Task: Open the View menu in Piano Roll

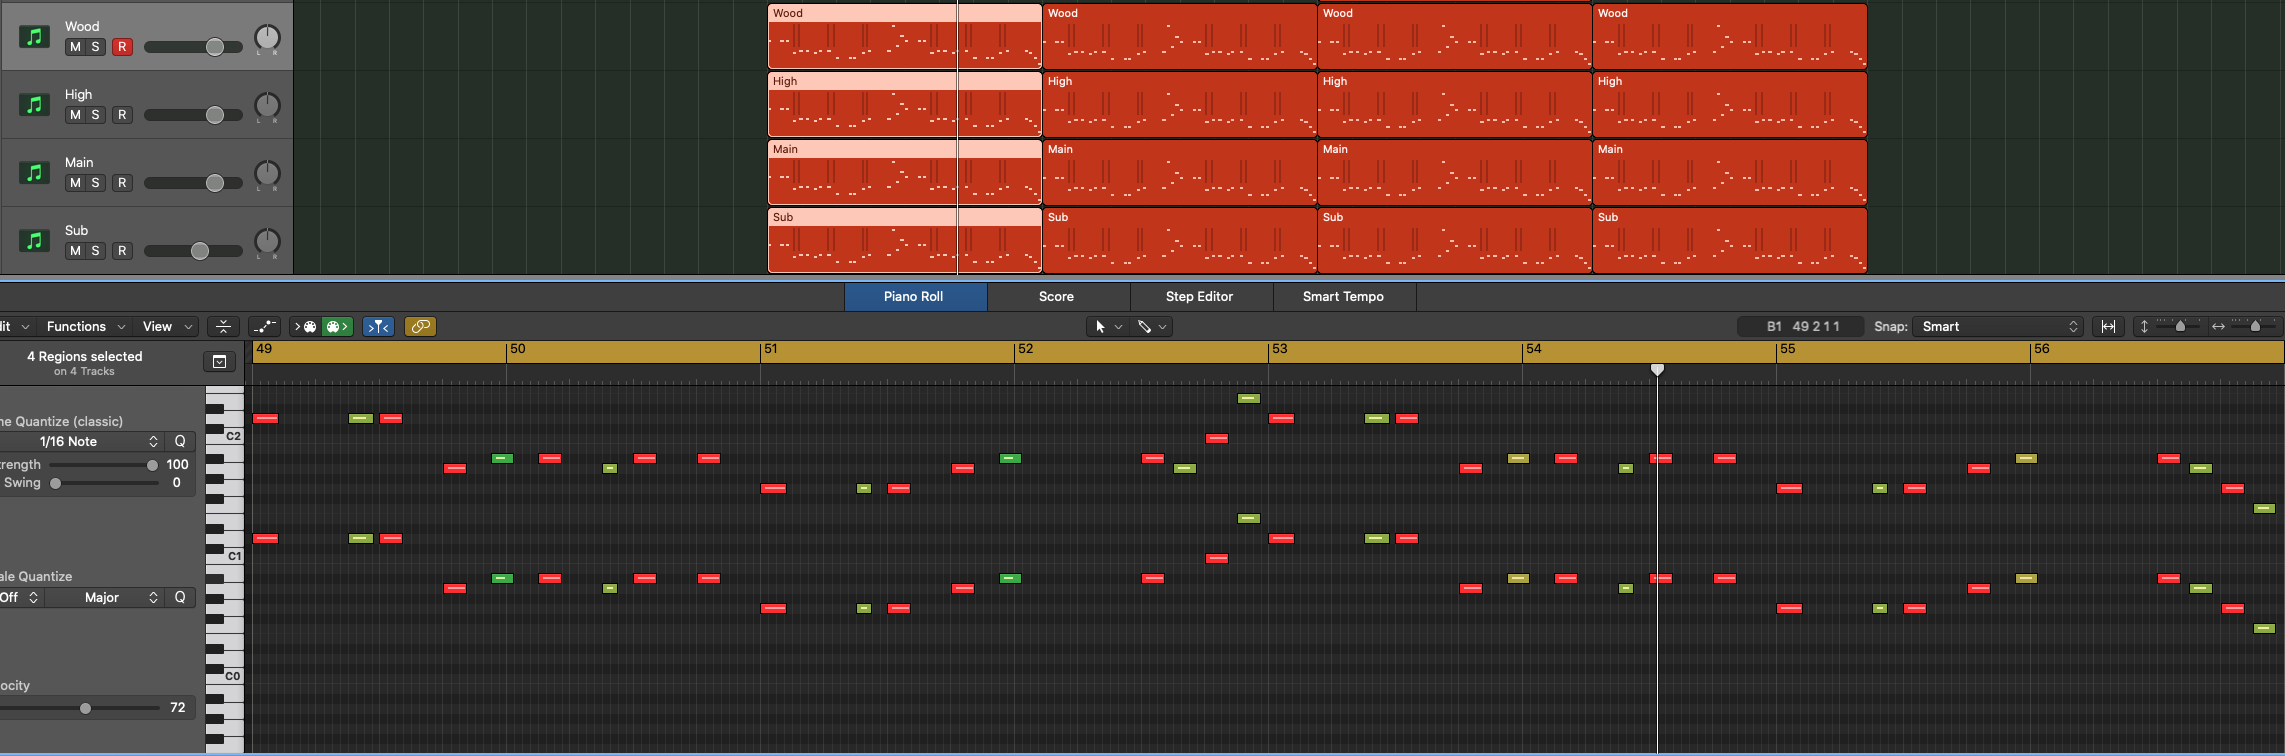Action: [x=167, y=326]
